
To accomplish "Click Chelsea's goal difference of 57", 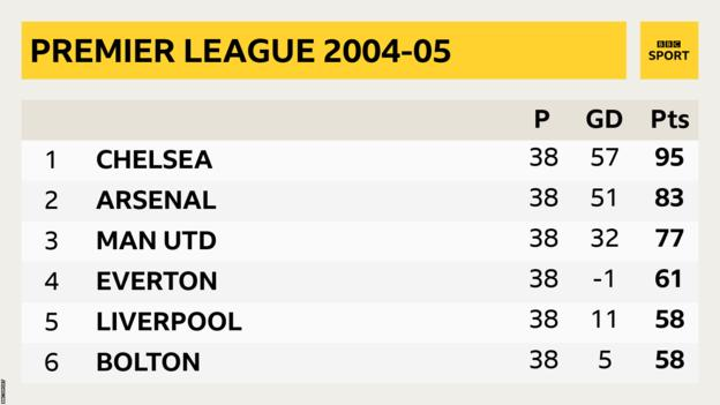I will tap(604, 160).
